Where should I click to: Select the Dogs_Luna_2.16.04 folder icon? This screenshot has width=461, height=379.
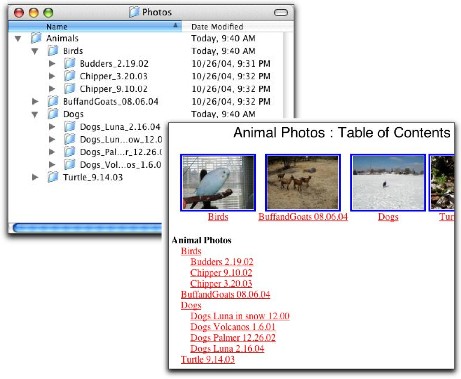69,127
